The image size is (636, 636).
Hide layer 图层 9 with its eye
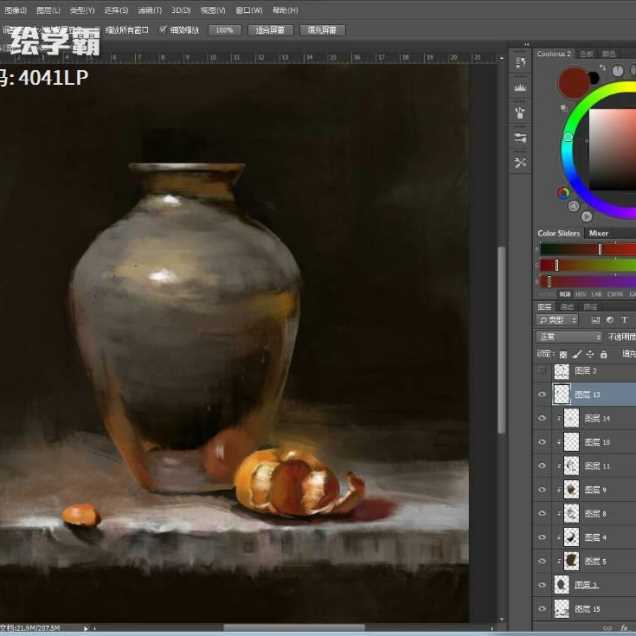542,490
